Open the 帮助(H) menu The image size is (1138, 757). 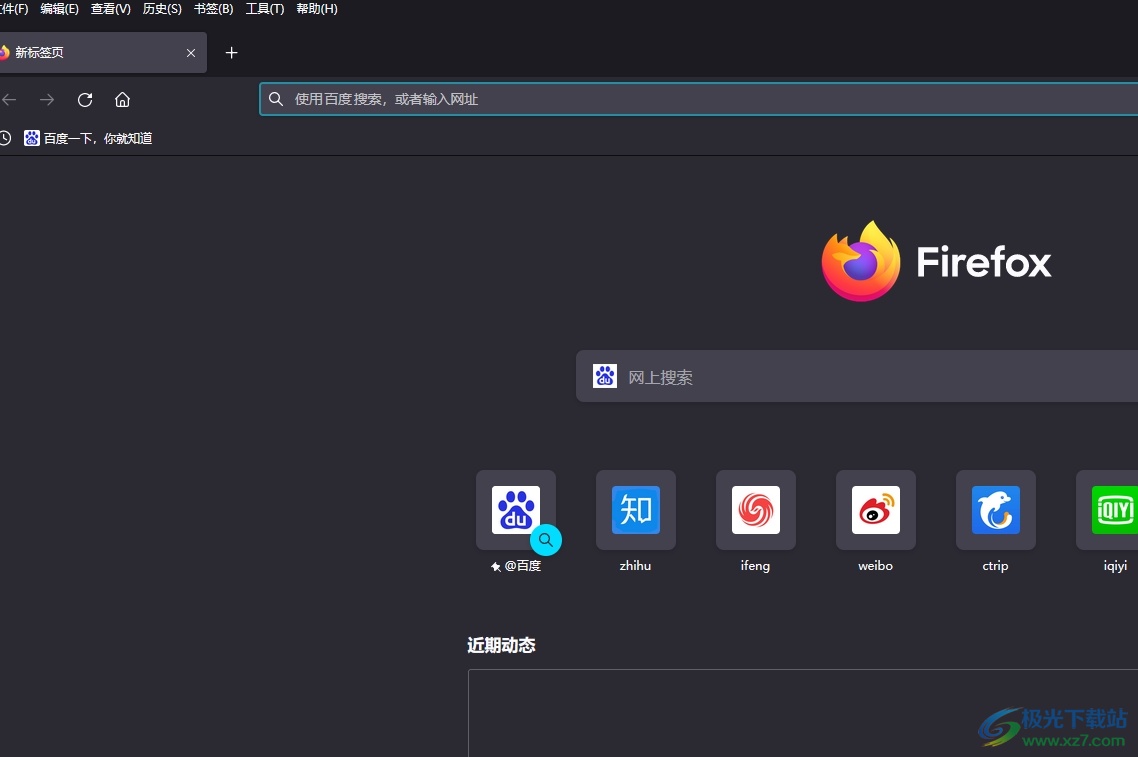click(316, 9)
